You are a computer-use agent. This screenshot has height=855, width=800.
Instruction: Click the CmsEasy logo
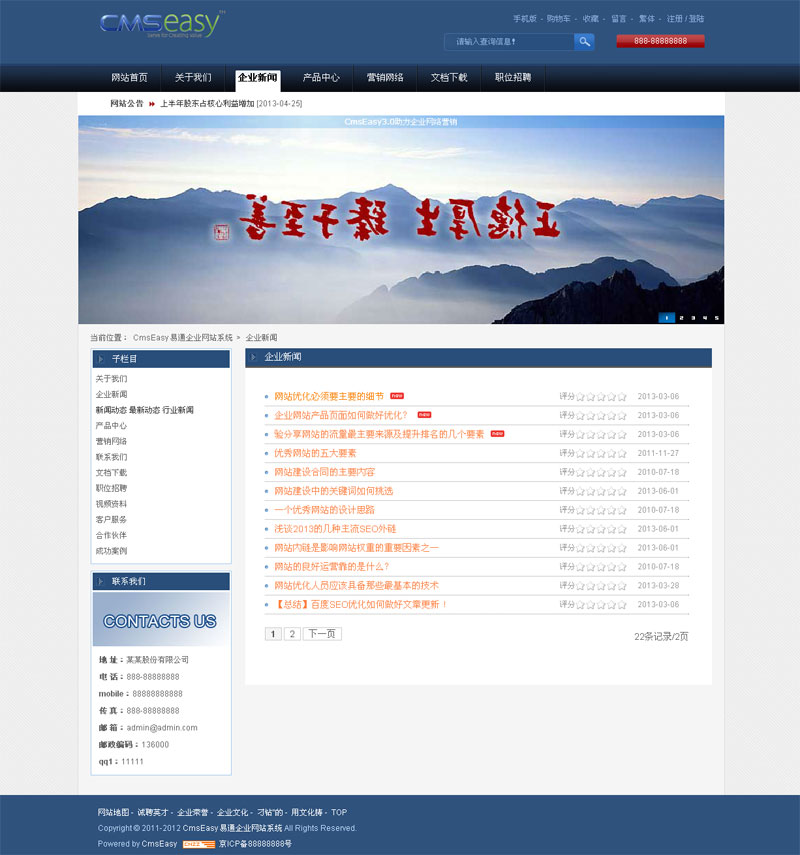click(x=162, y=25)
